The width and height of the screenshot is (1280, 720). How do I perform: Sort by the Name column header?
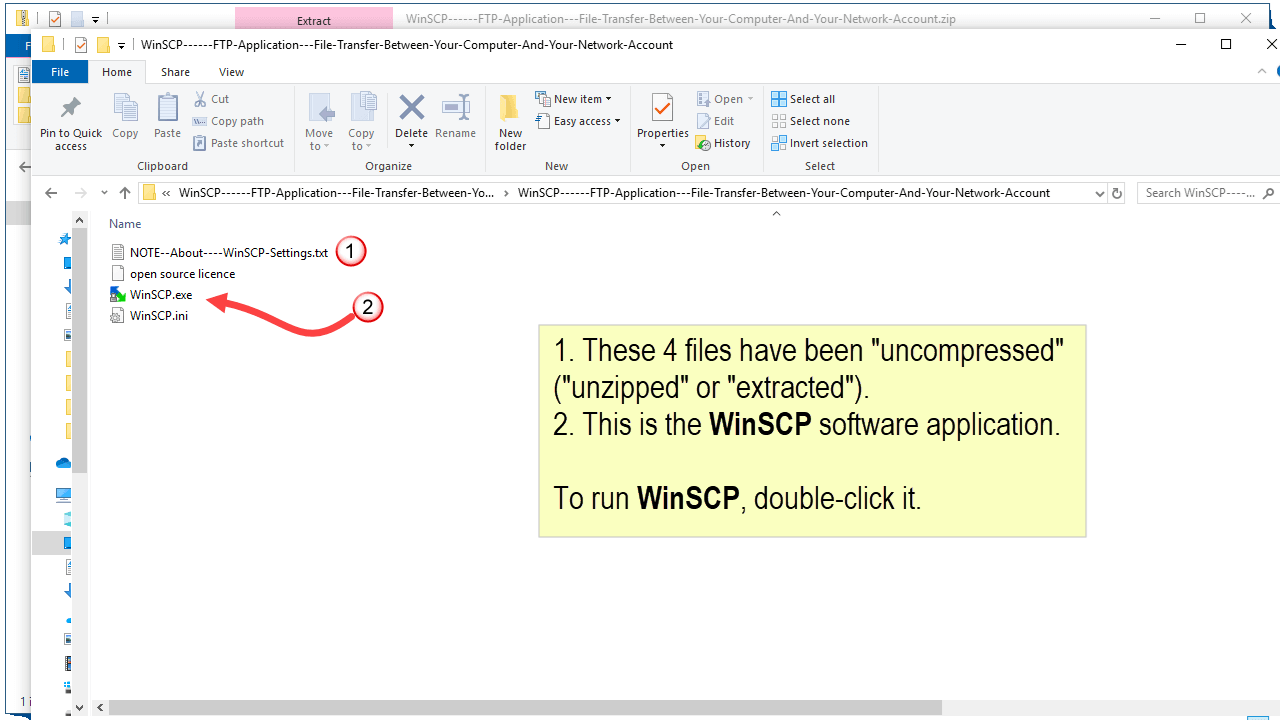pyautogui.click(x=125, y=224)
